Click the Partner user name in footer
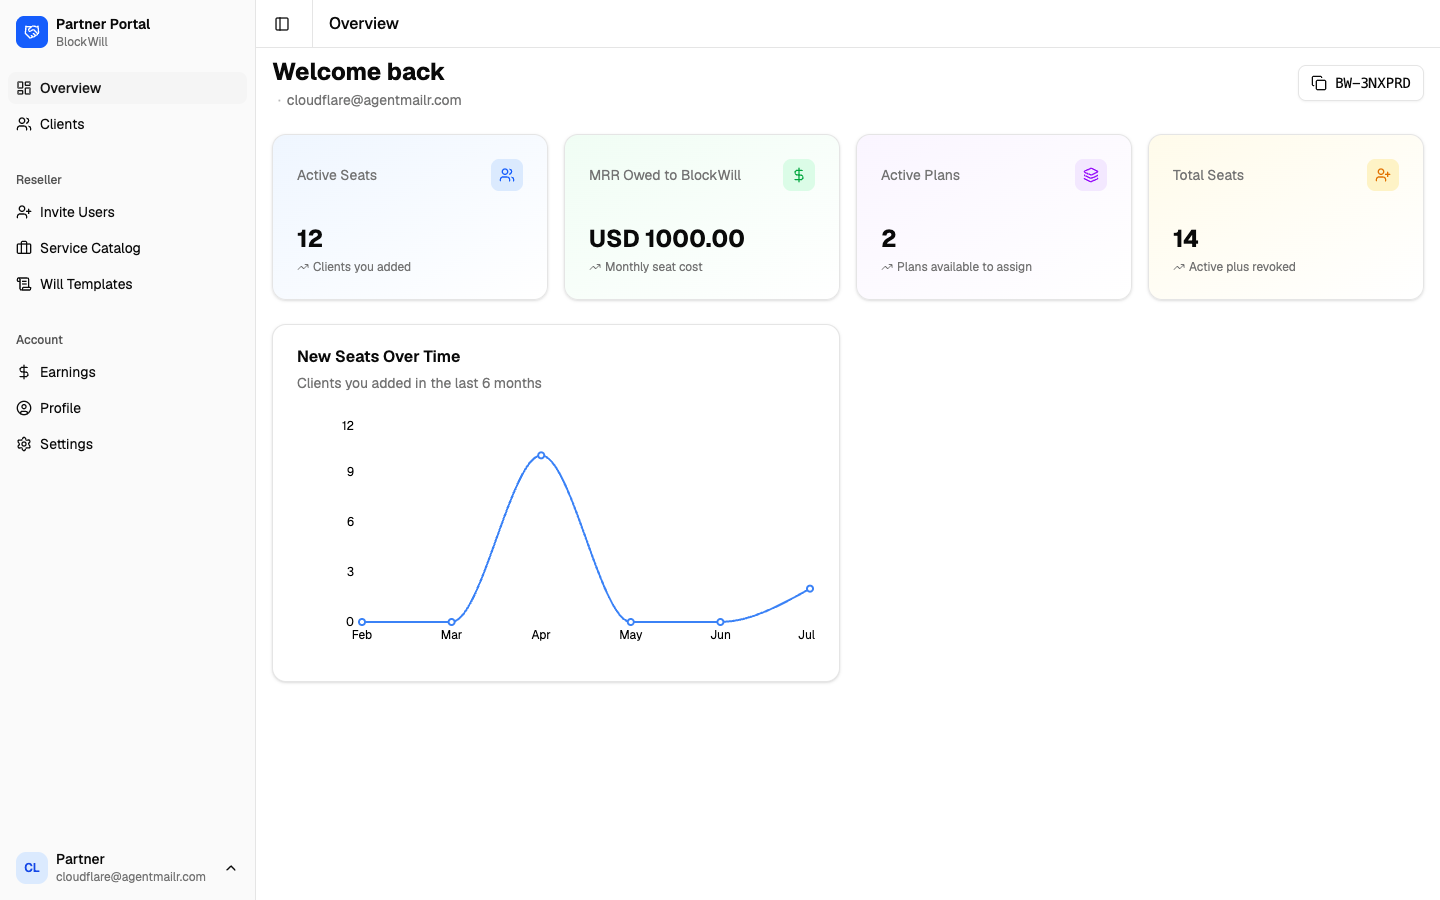Viewport: 1440px width, 900px height. coord(80,859)
